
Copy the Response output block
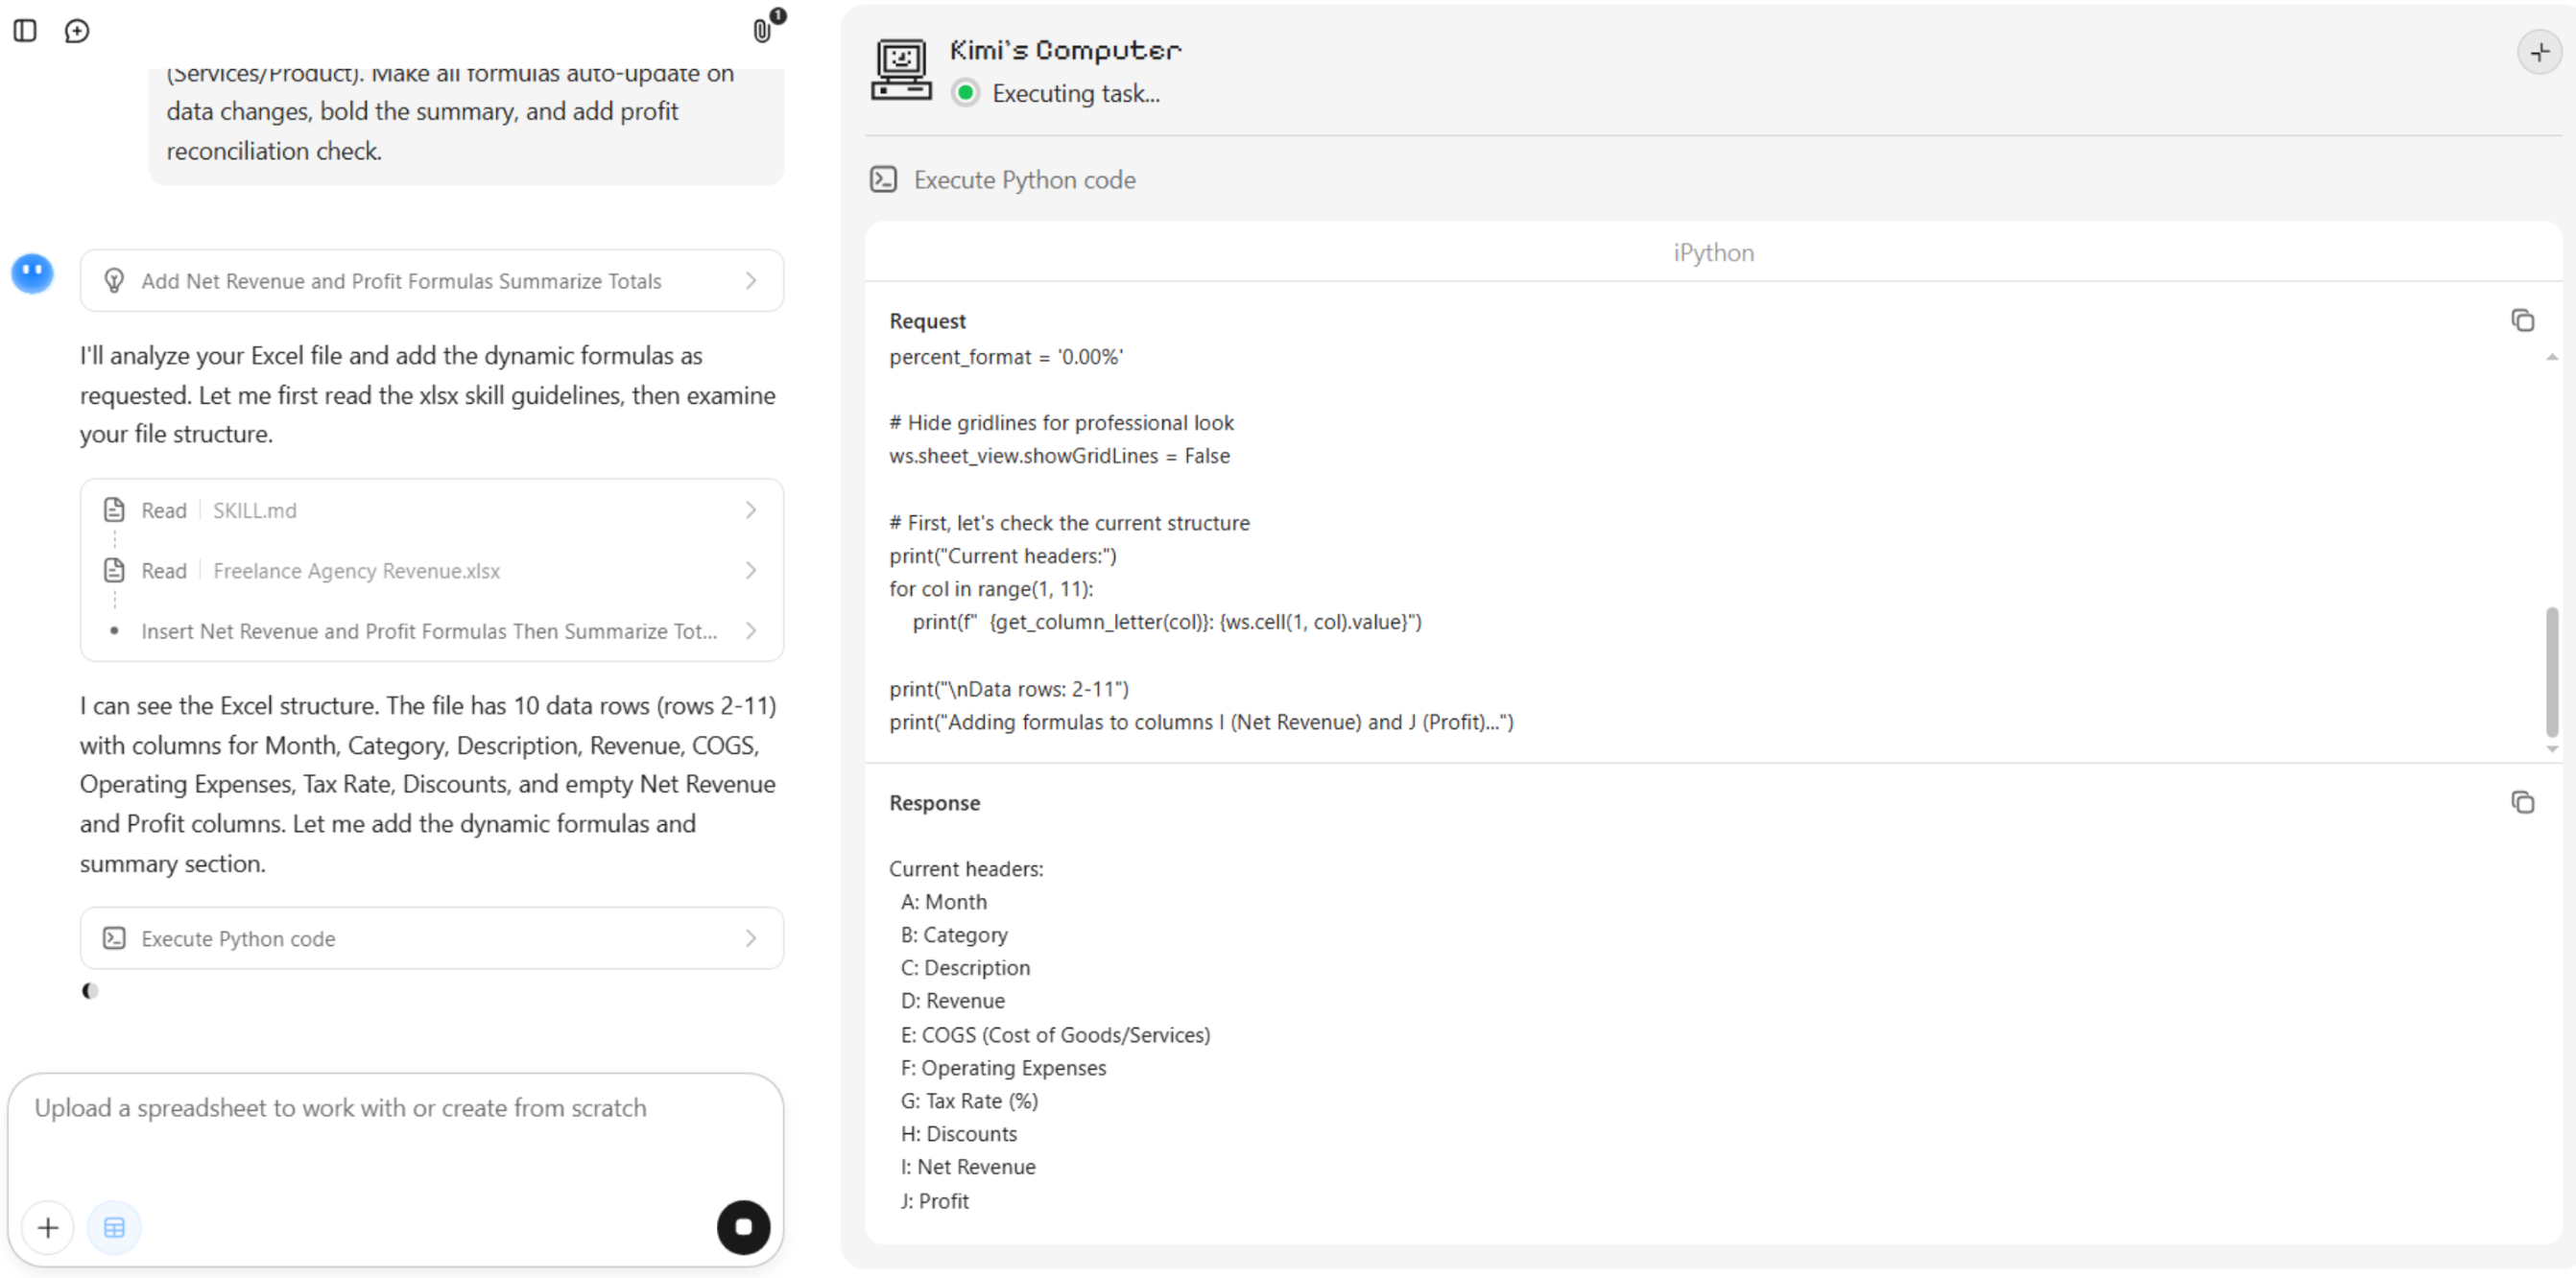point(2521,802)
